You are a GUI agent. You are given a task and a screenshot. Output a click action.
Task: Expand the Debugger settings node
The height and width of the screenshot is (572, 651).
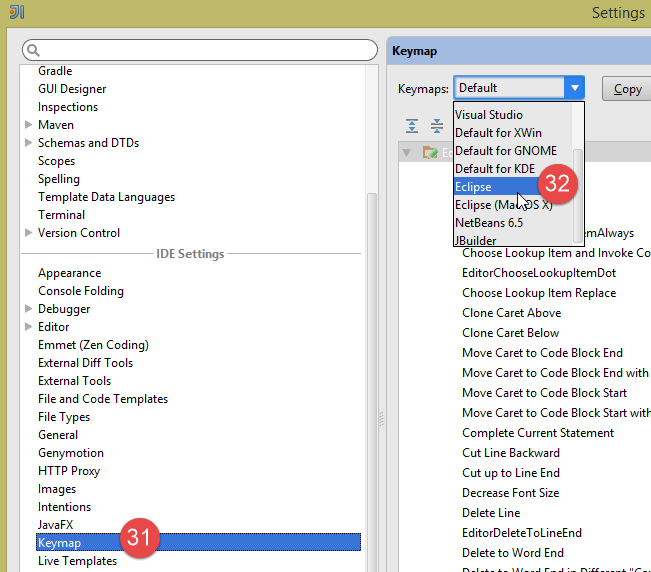[28, 309]
